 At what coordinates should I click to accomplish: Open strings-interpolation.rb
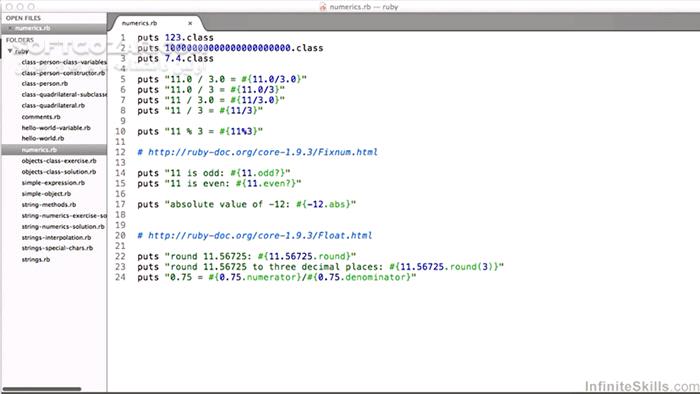coord(56,237)
